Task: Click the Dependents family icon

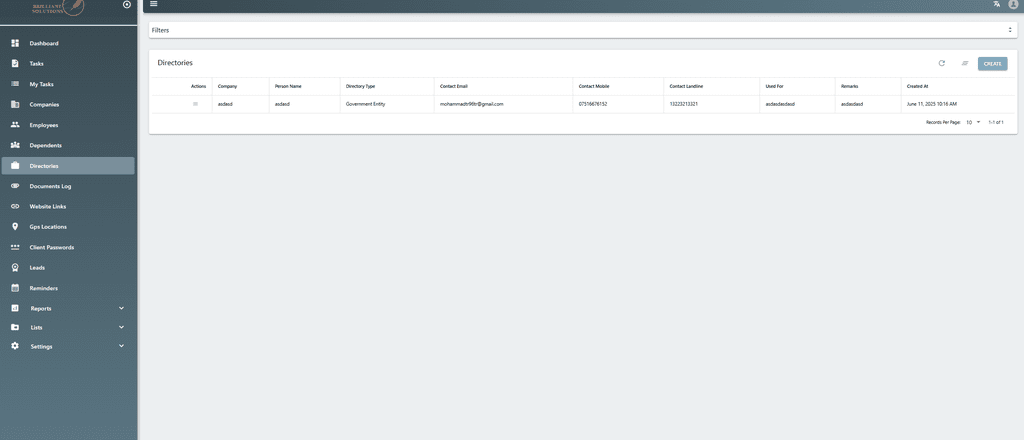Action: [x=15, y=145]
